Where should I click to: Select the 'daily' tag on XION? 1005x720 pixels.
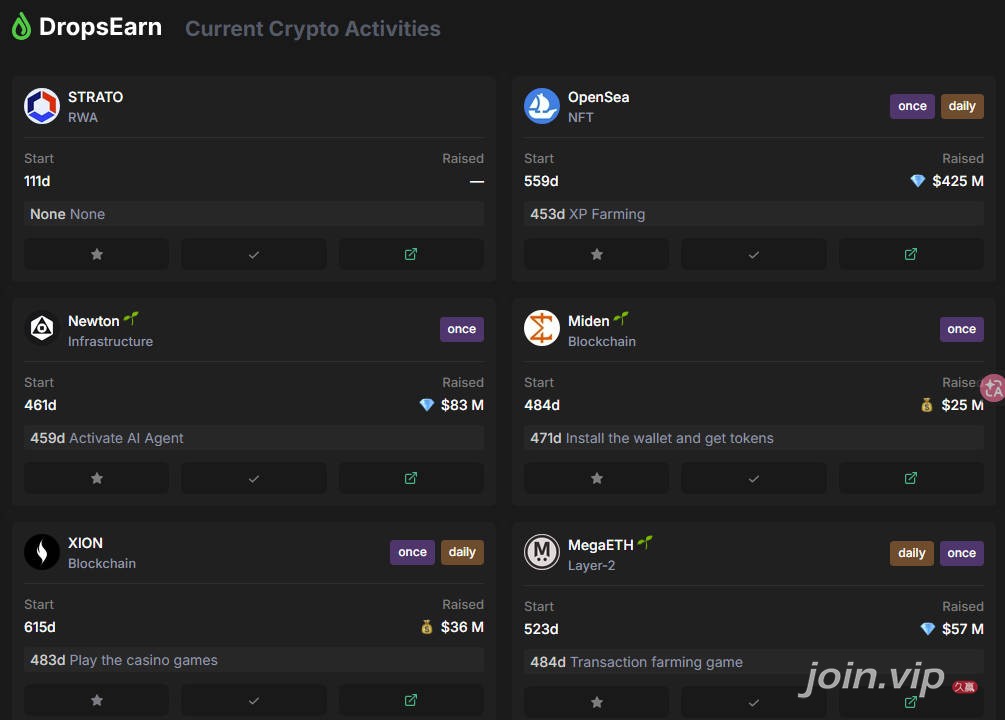click(x=462, y=552)
